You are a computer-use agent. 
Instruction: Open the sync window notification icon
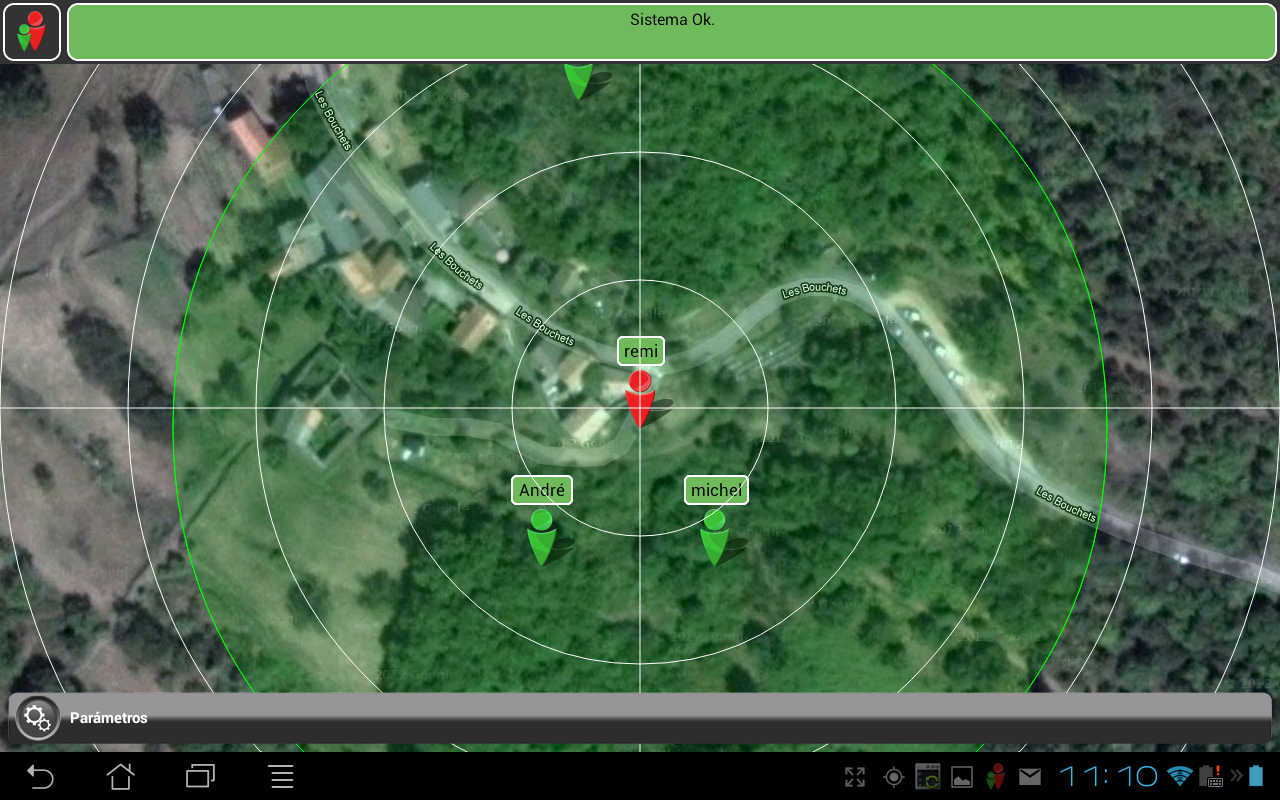928,777
